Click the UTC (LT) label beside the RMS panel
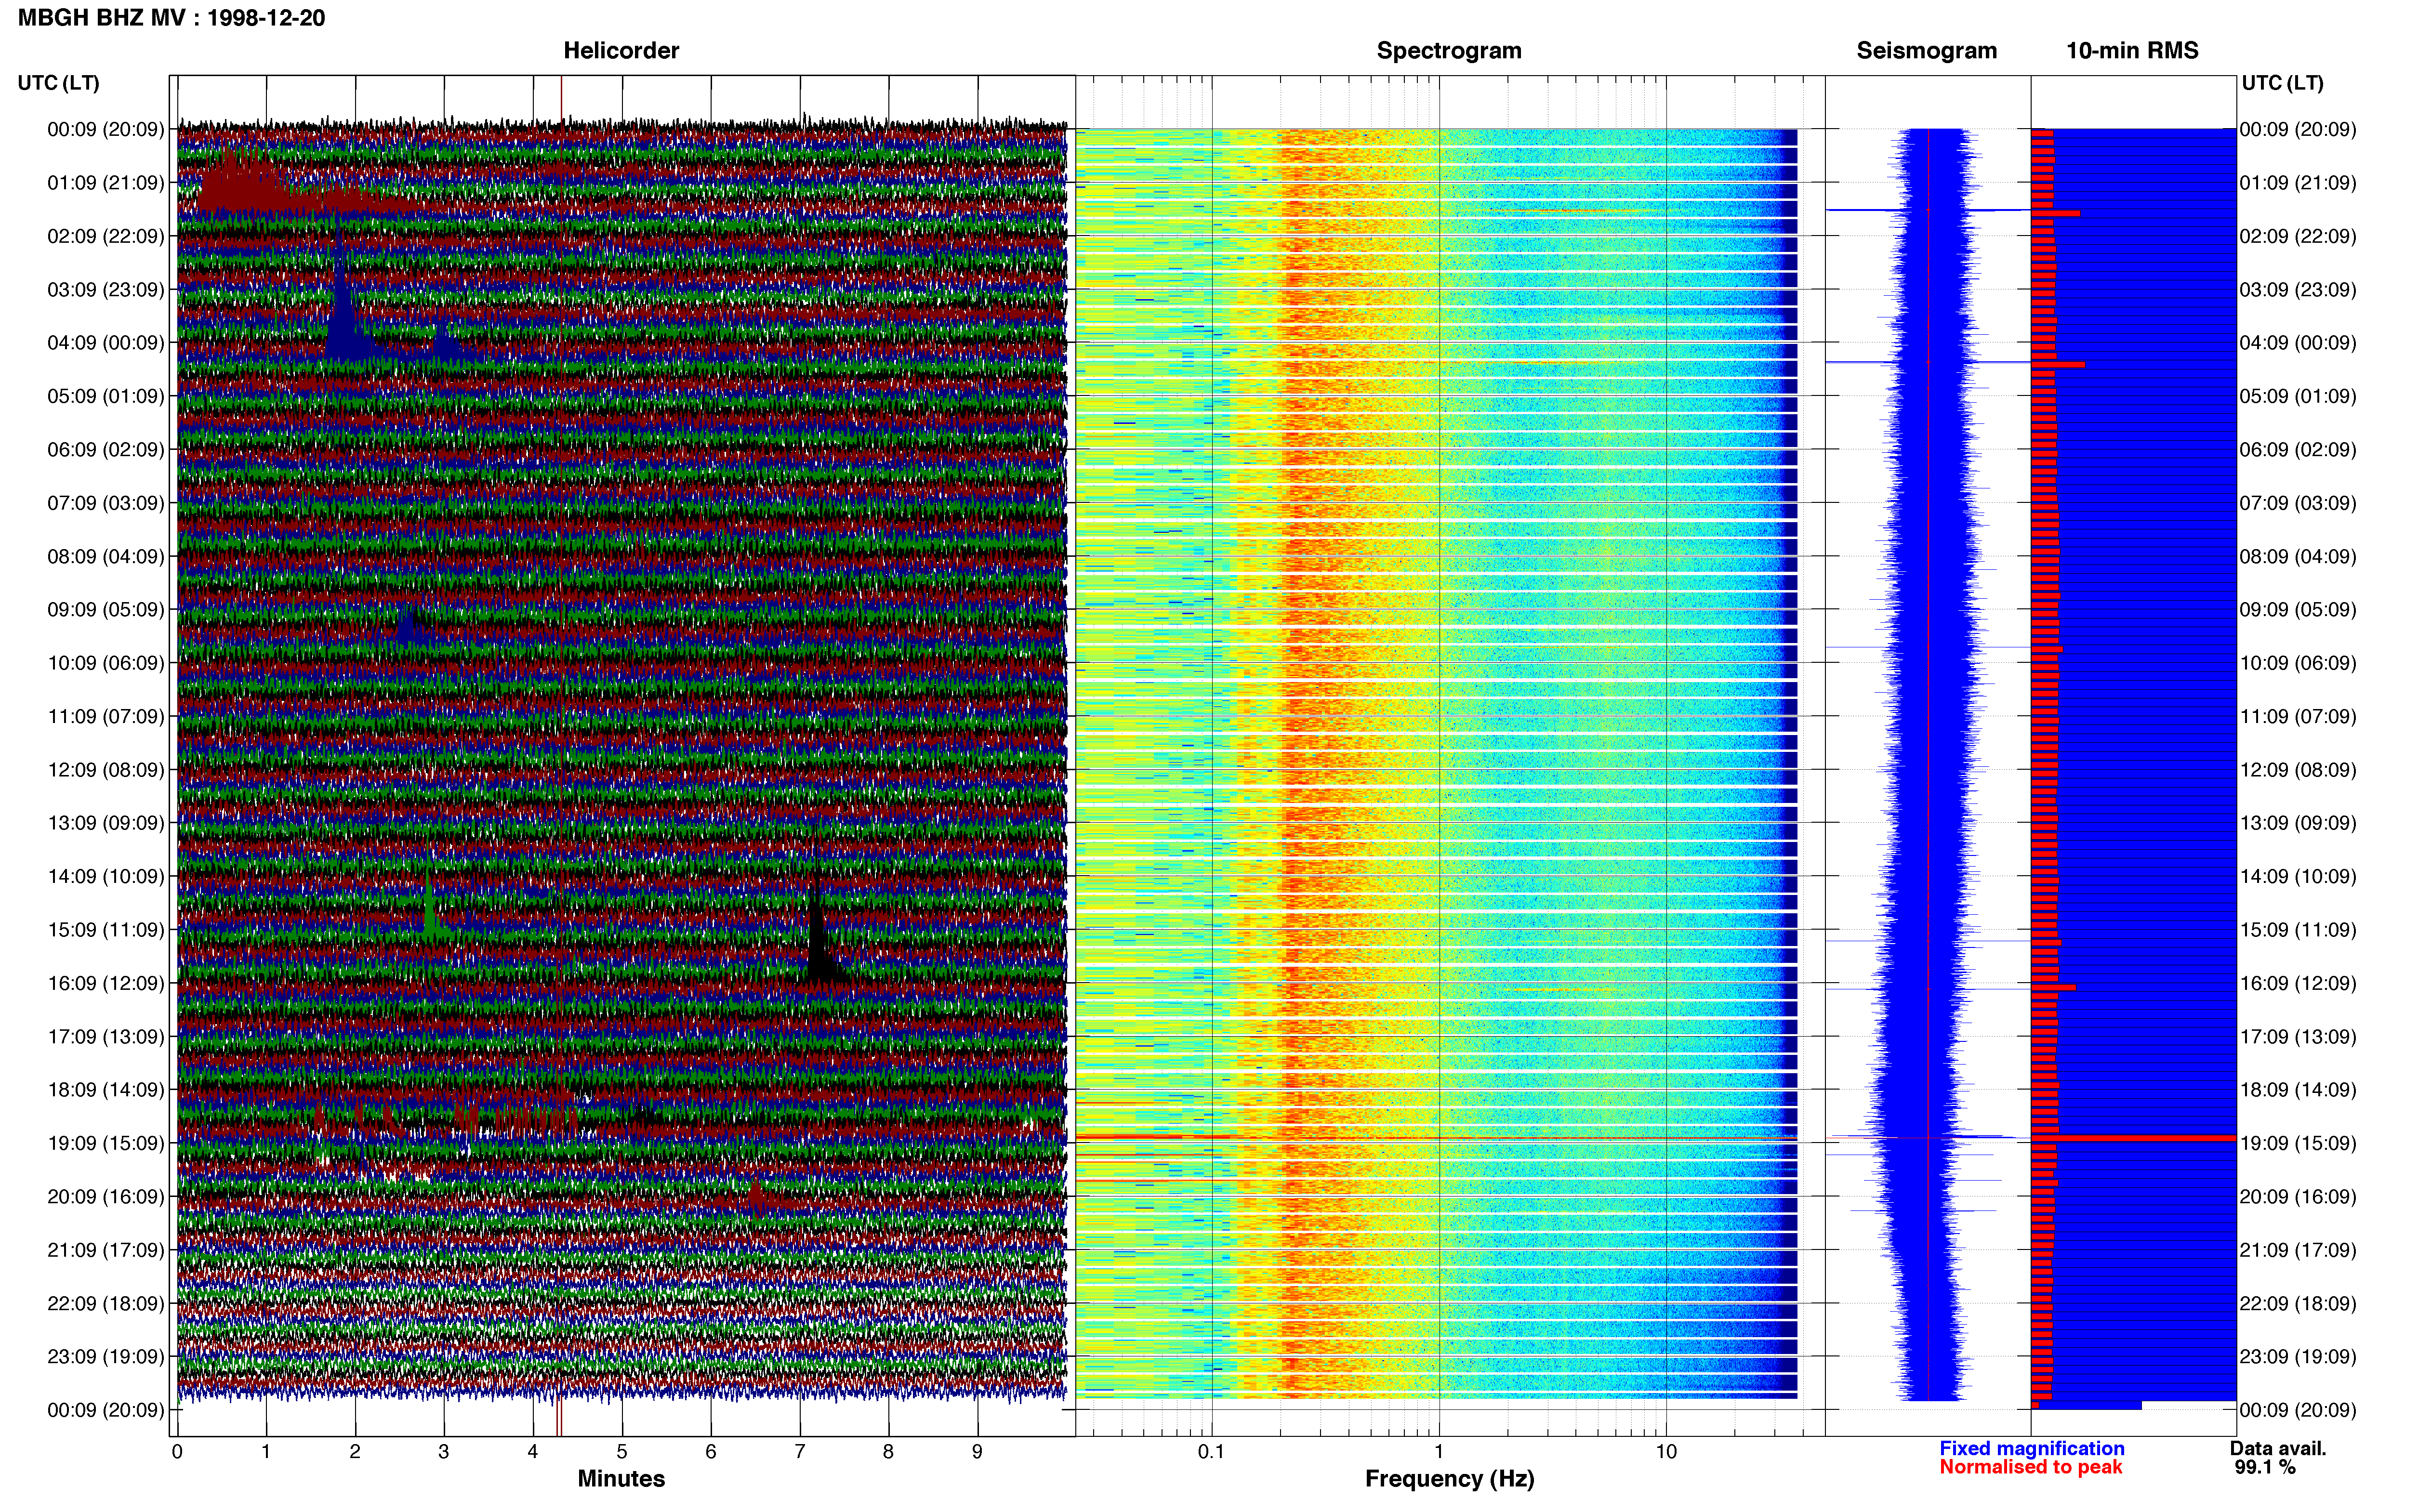The width and height of the screenshot is (2418, 1512). tap(2282, 83)
